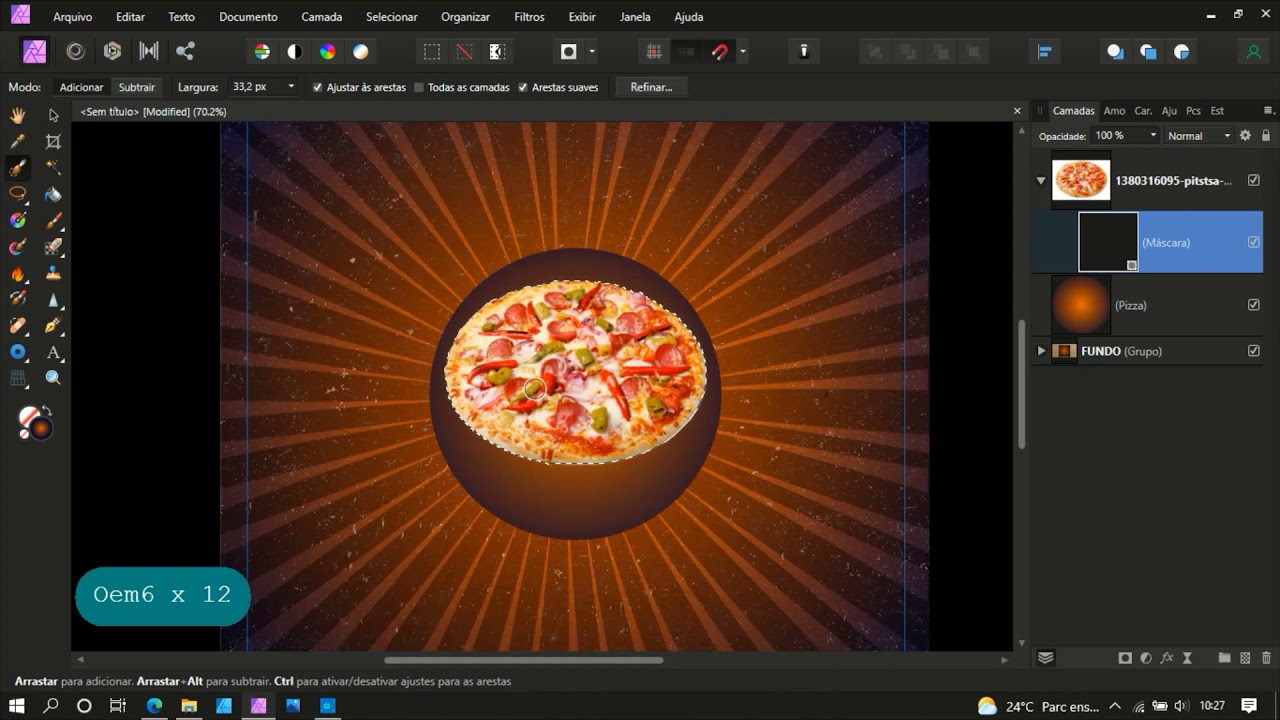Screen dimensions: 1280x720
Task: Toggle snapping magnet icon
Action: [x=719, y=52]
